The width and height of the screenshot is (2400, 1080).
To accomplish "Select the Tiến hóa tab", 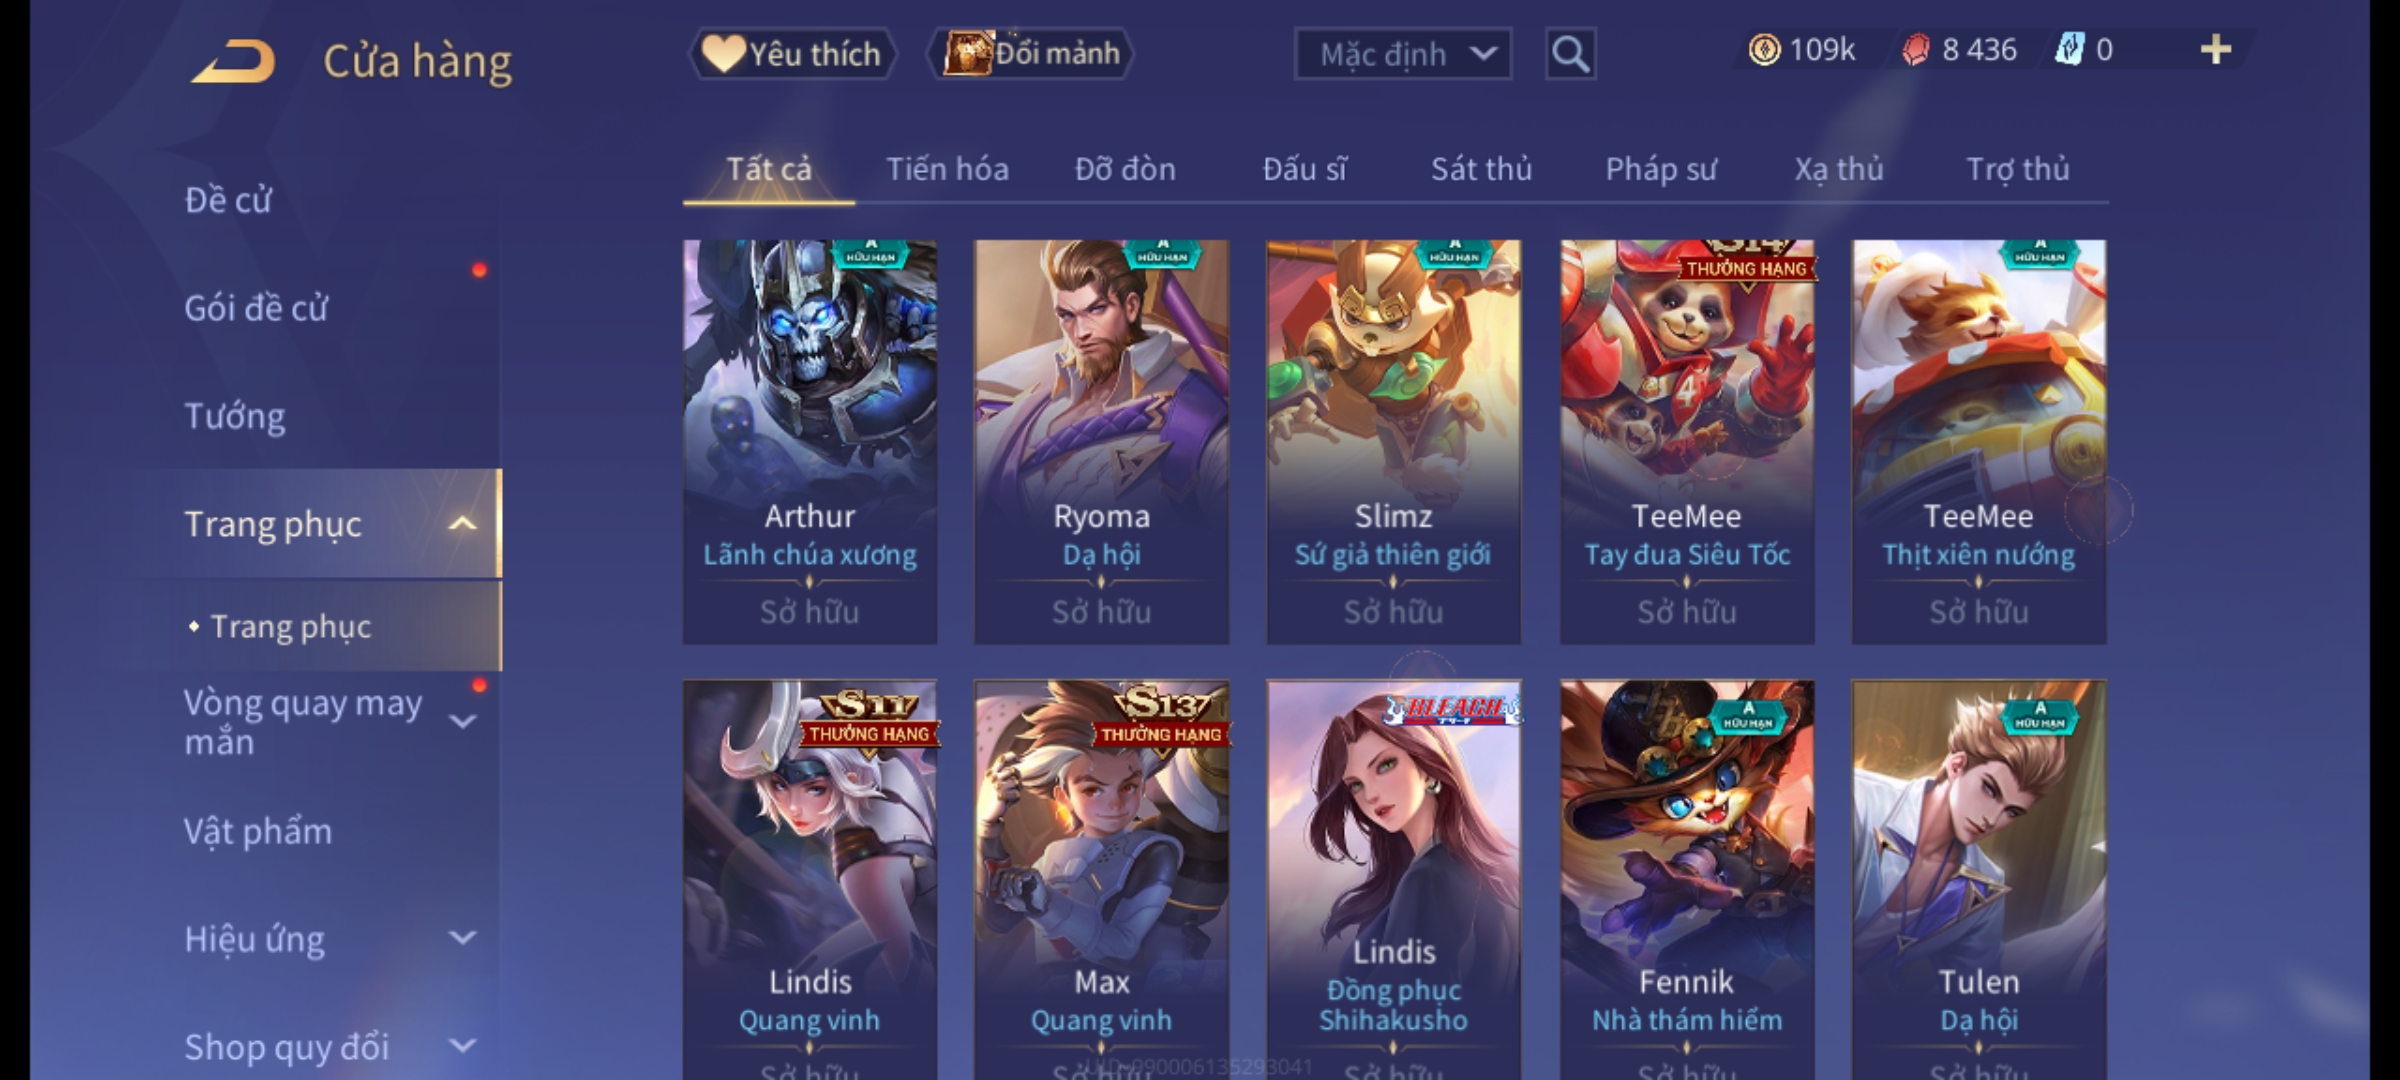I will (947, 169).
